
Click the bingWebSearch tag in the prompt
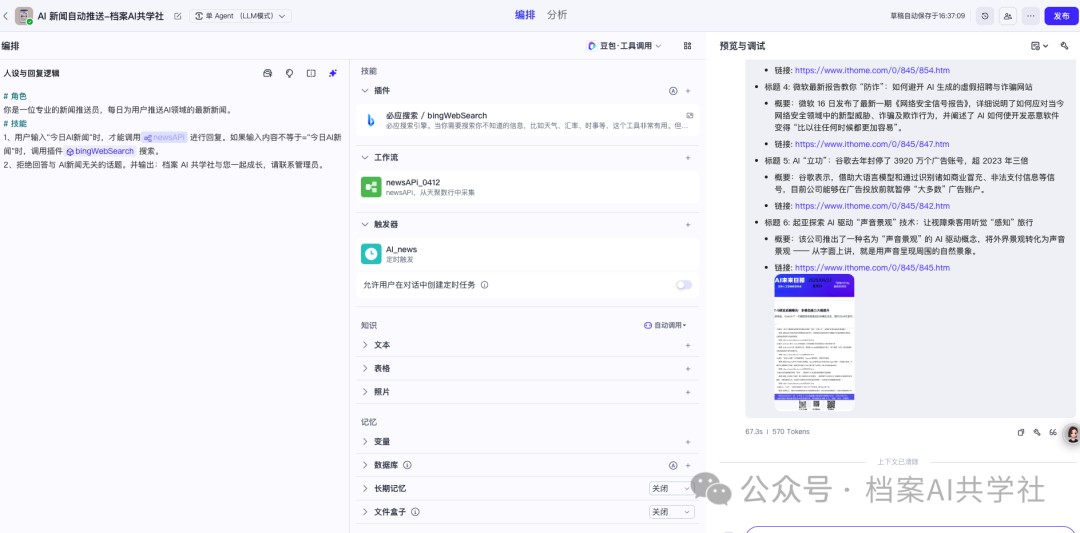100,151
